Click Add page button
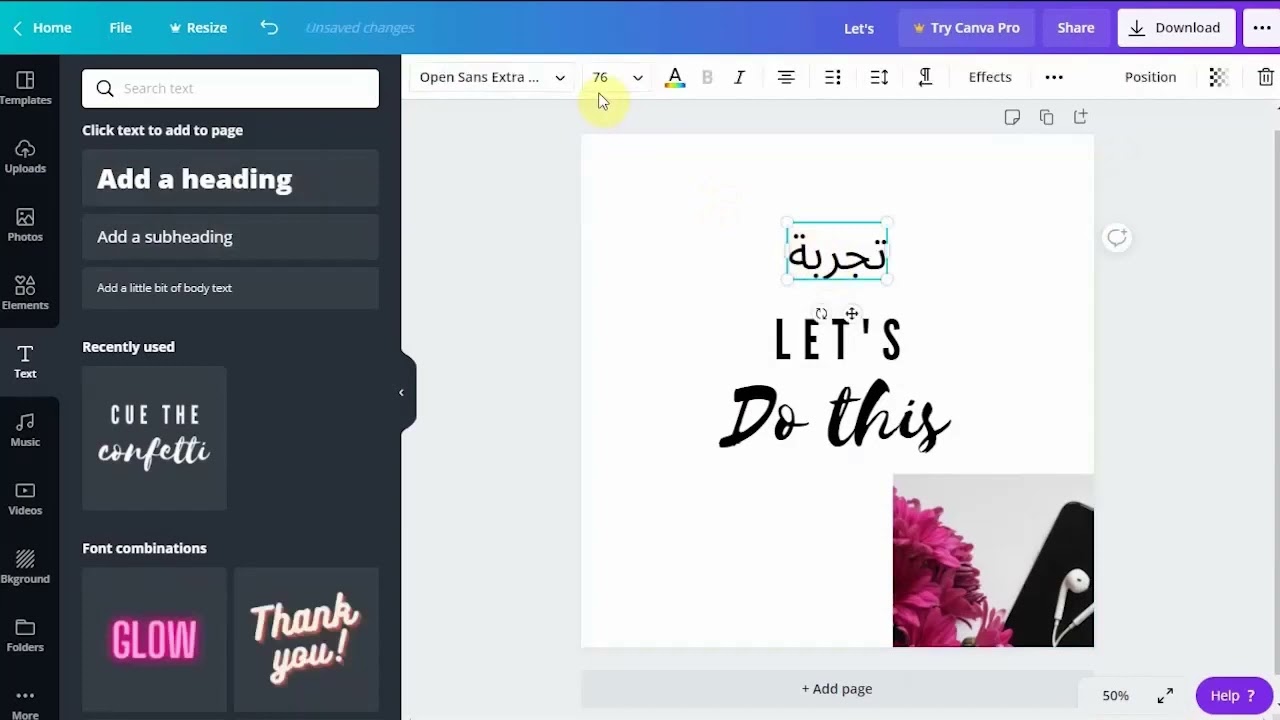1280x720 pixels. (x=837, y=689)
